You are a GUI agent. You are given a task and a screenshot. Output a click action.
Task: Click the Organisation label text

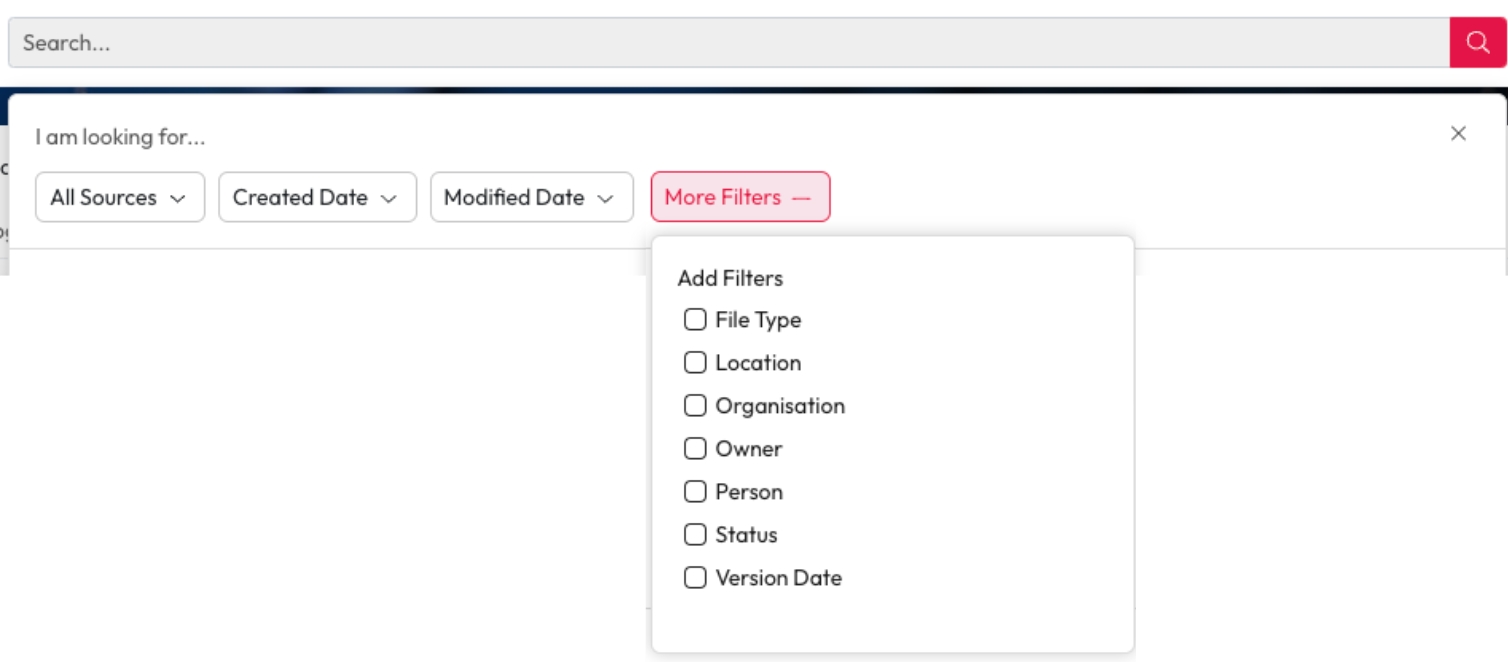tap(780, 406)
